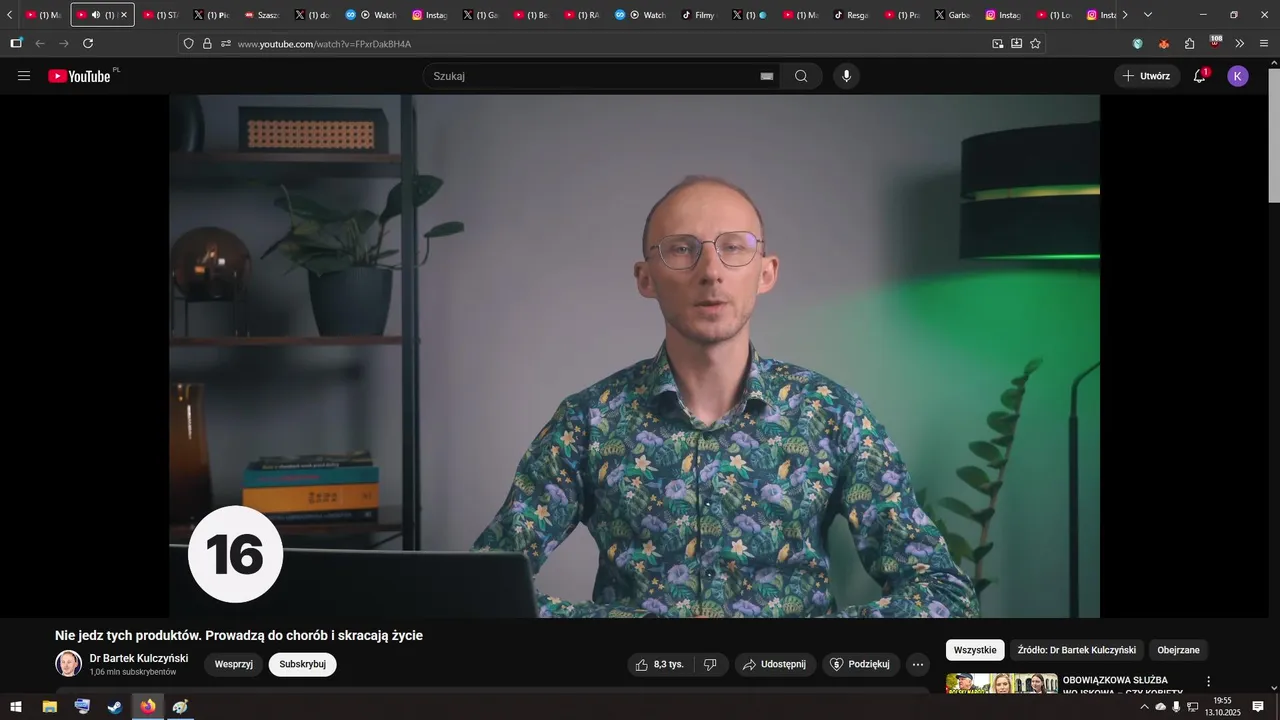Click the video player to pause

(634, 356)
